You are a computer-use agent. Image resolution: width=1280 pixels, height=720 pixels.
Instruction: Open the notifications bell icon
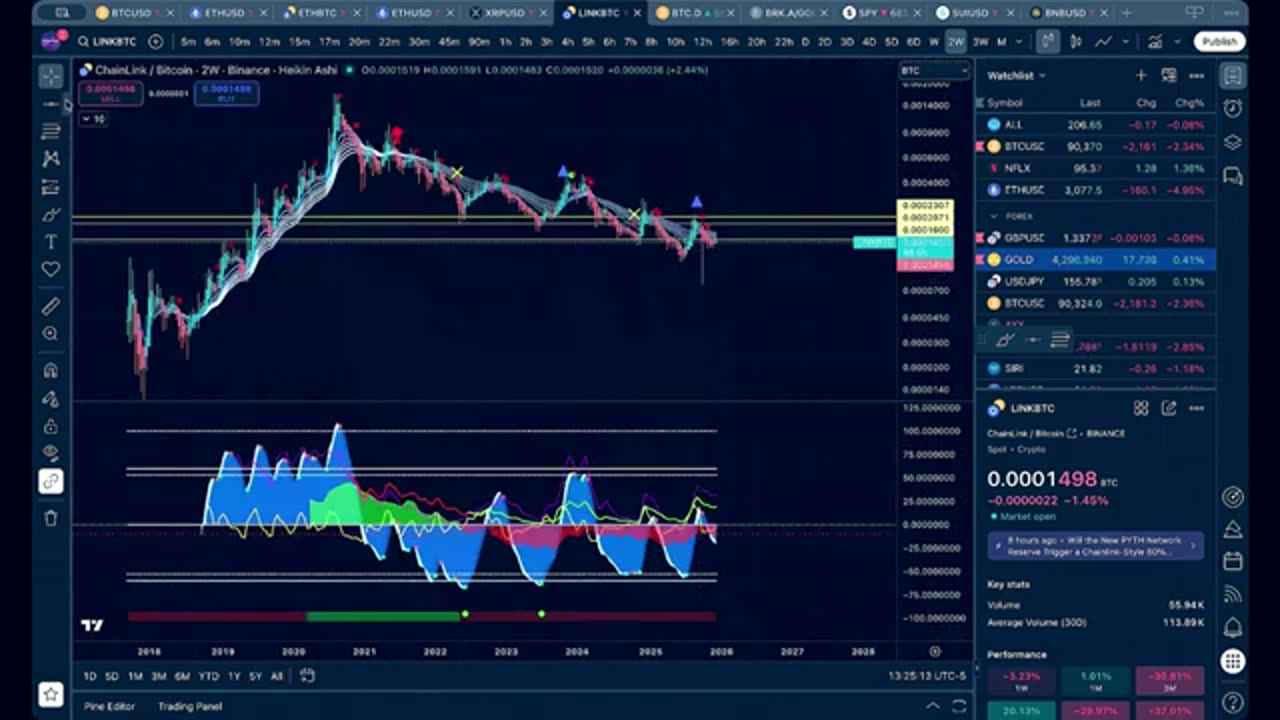coord(1233,628)
